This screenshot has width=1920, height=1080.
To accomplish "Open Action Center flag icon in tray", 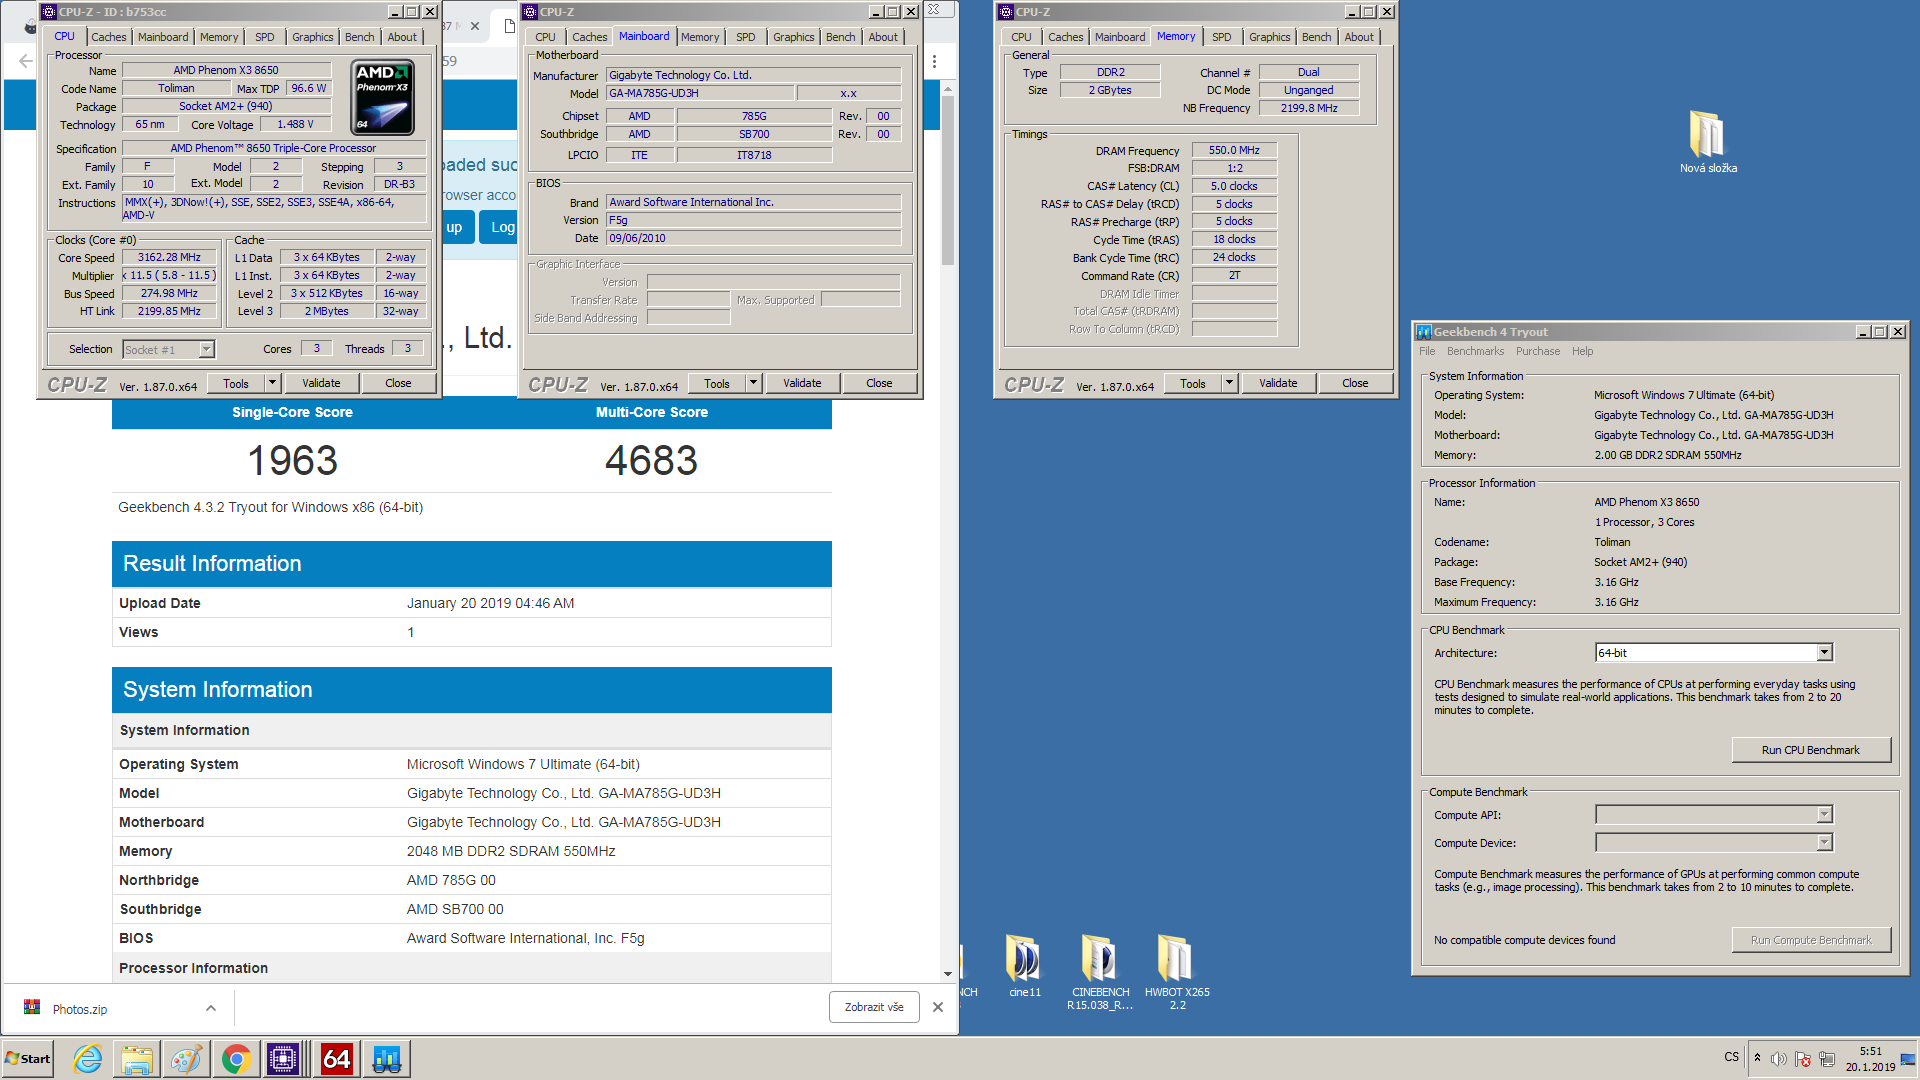I will pyautogui.click(x=1803, y=1059).
